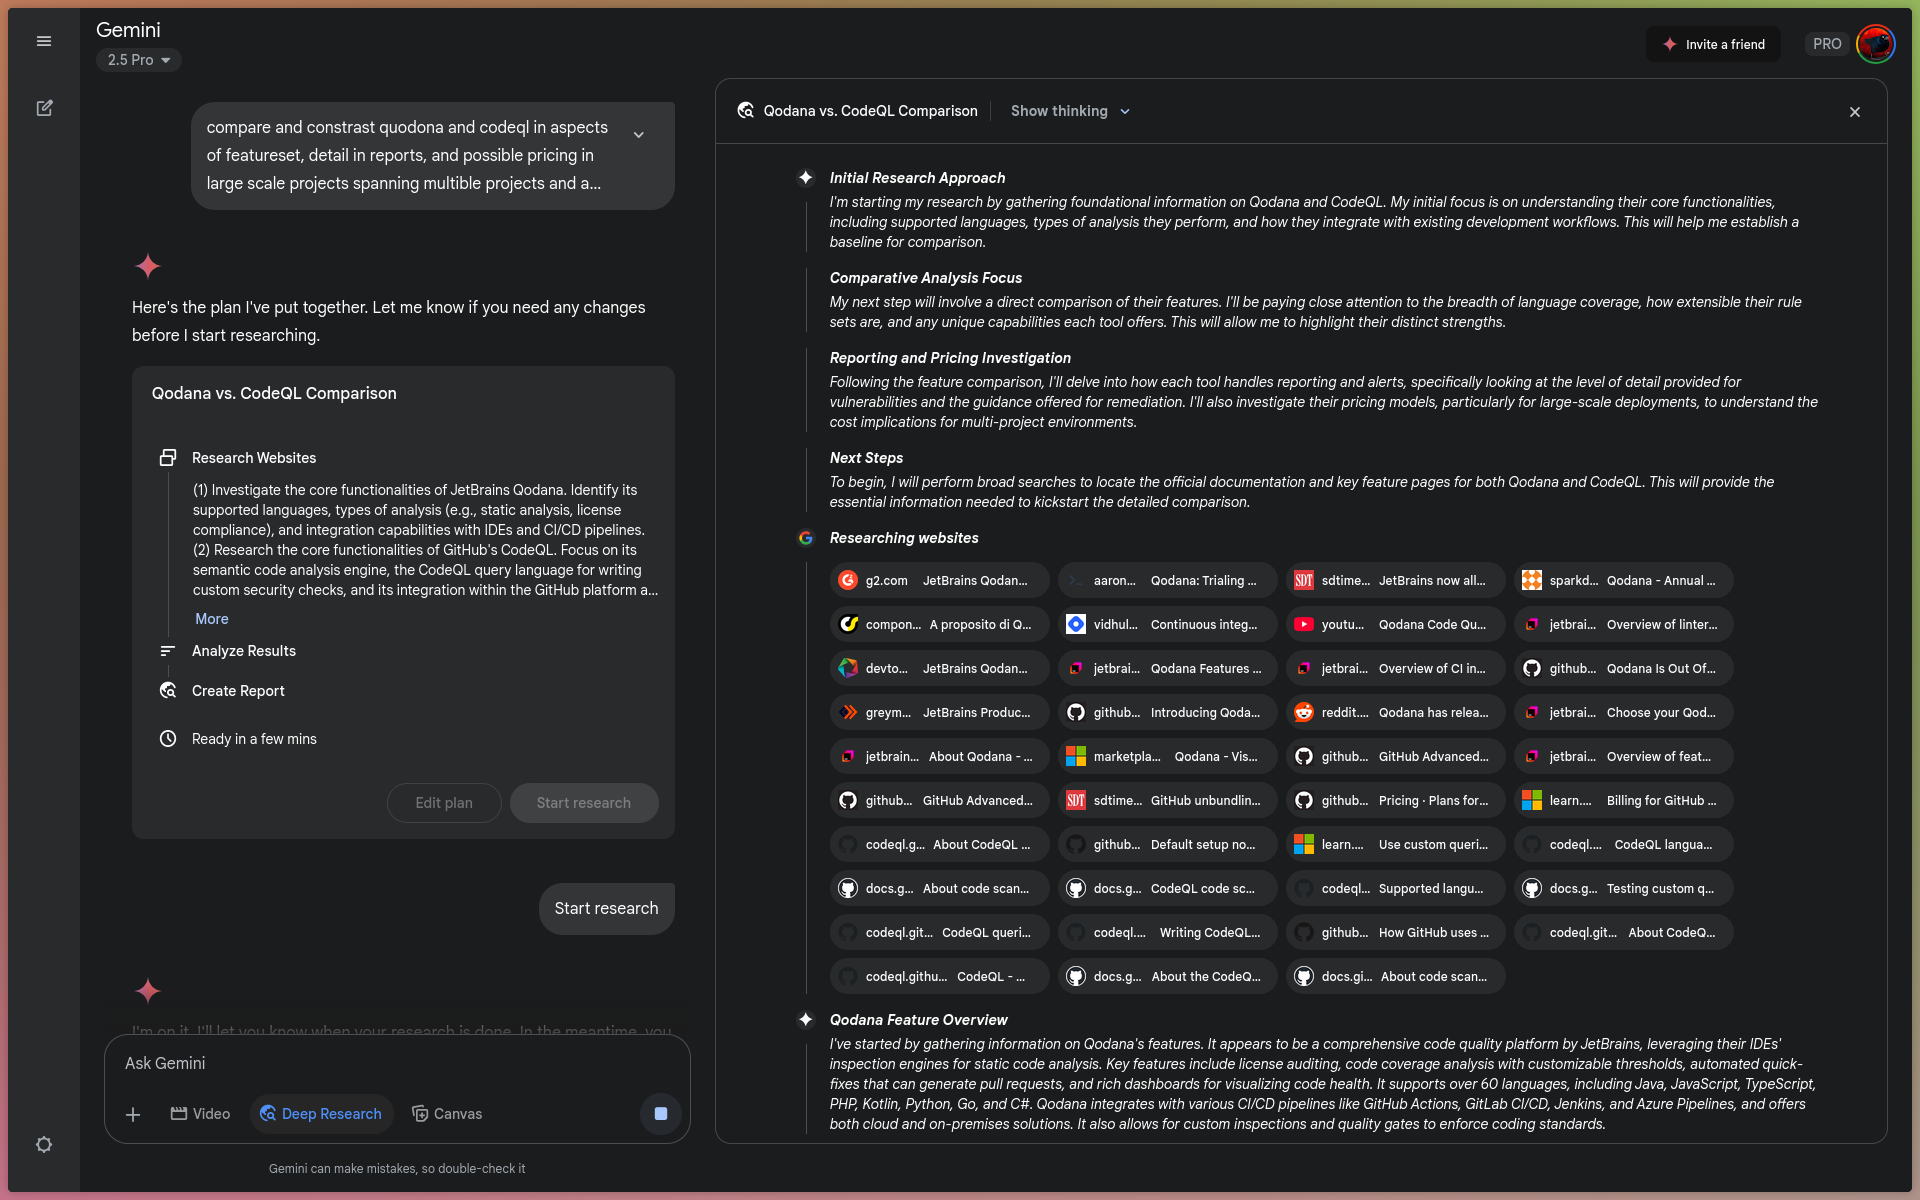Open docs.g About the CodeQ source
The image size is (1920, 1200).
coord(1167,977)
